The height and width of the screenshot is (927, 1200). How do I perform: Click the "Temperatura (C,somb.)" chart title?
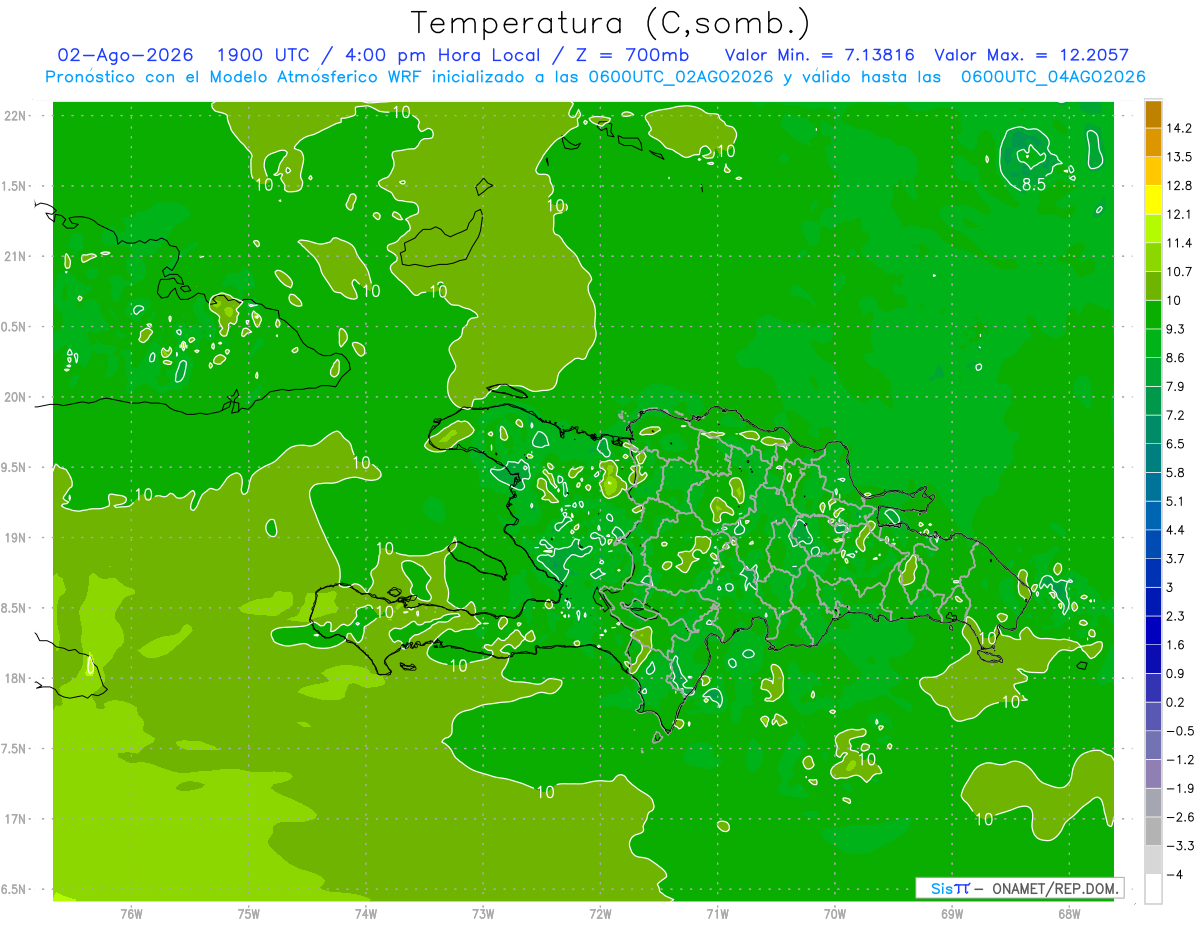[x=611, y=23]
